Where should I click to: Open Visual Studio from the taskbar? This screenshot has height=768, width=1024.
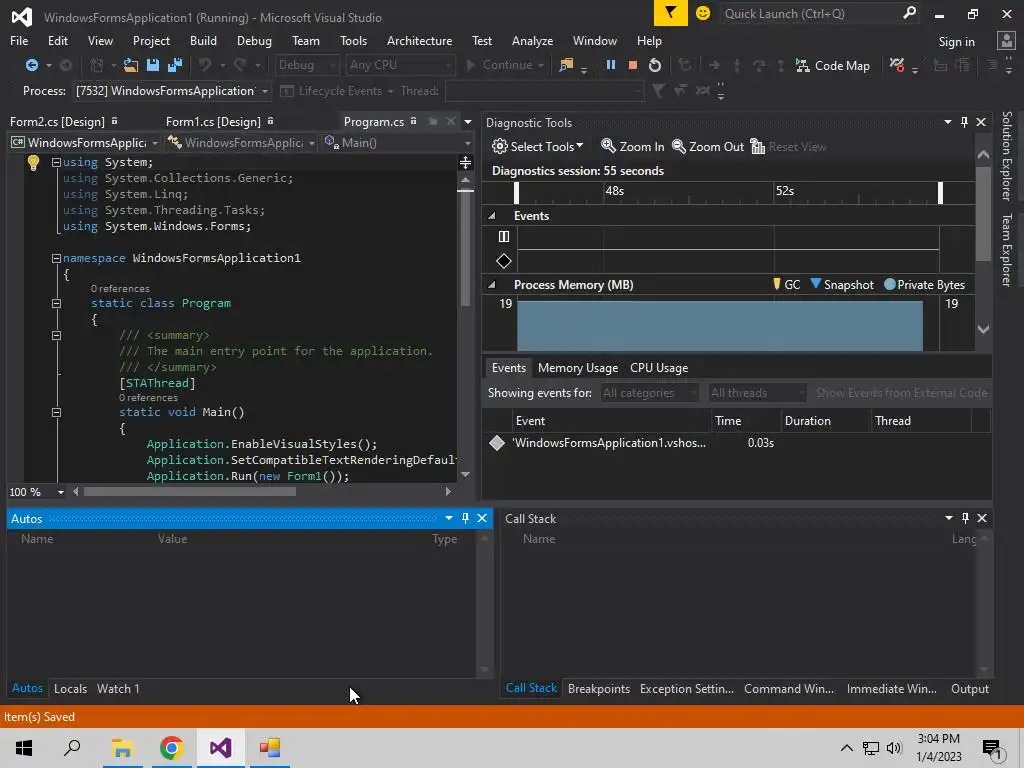[221, 748]
